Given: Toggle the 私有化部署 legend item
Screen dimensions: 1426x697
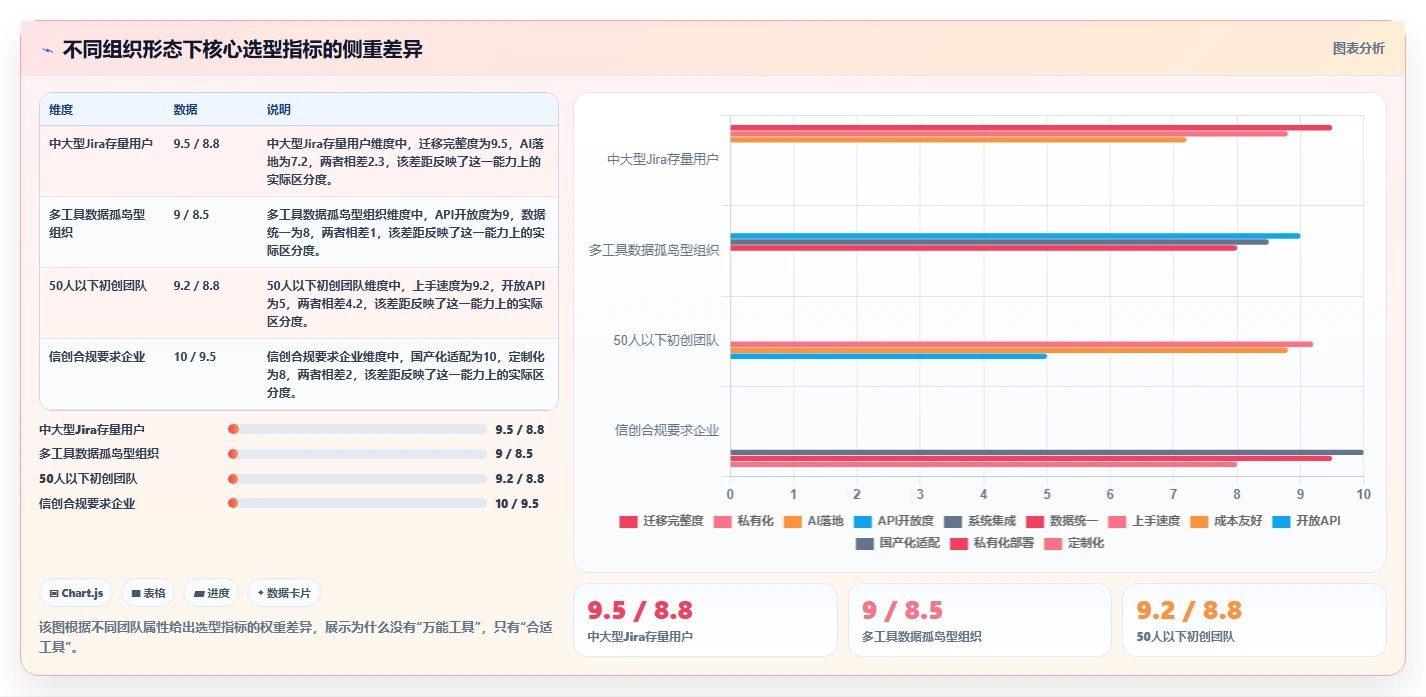Looking at the screenshot, I should [991, 543].
